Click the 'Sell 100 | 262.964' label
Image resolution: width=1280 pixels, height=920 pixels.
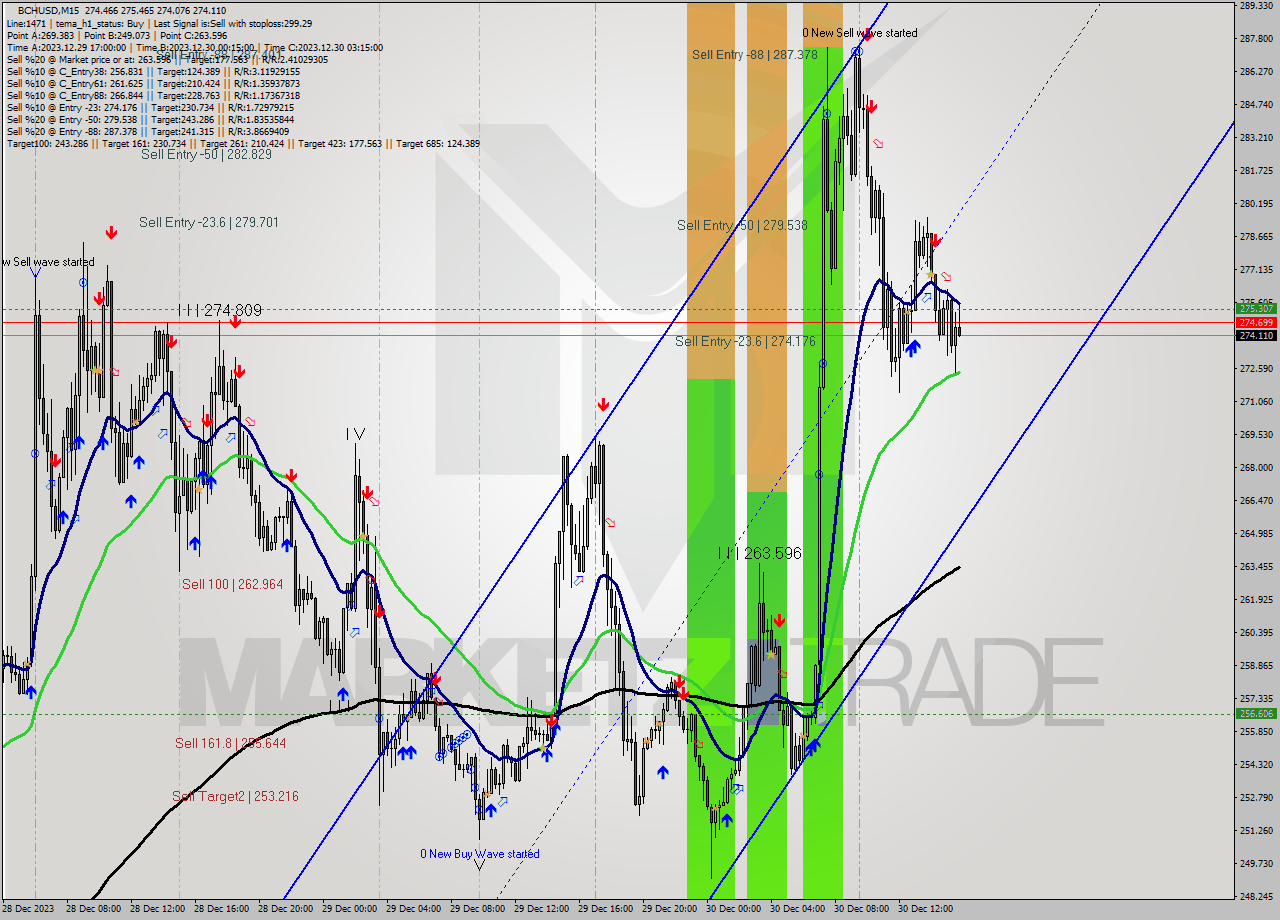(232, 584)
